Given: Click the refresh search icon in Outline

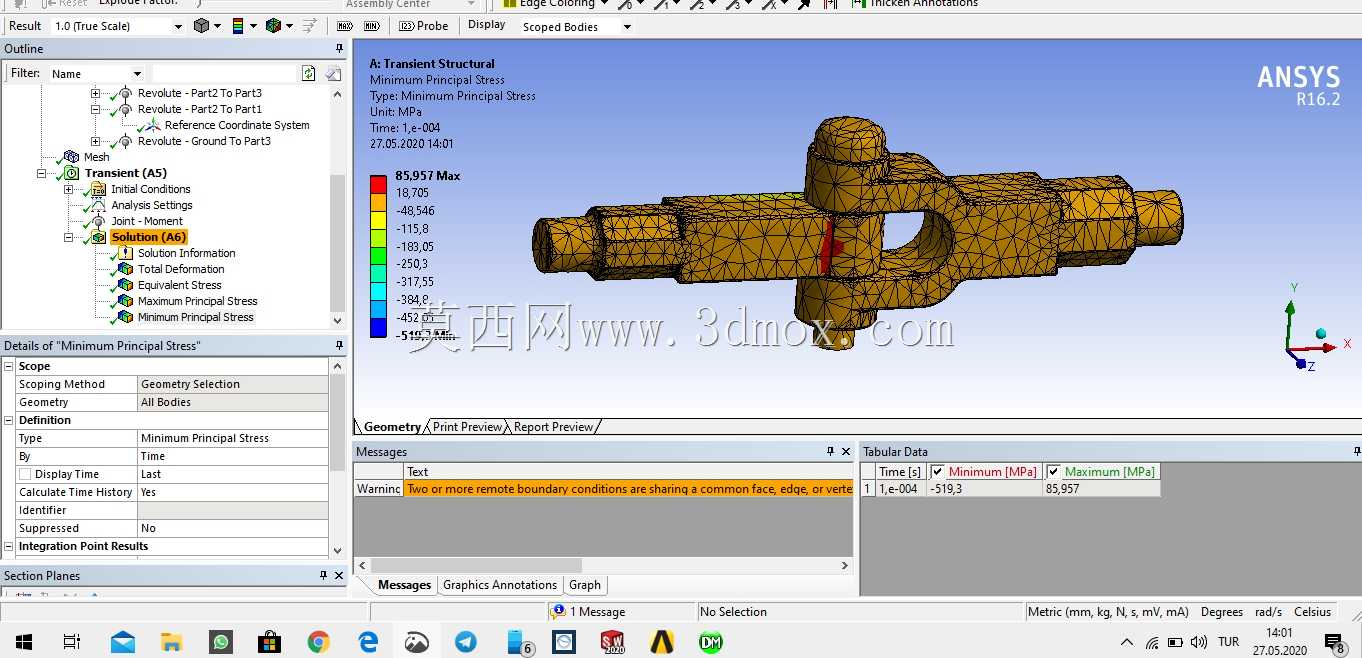Looking at the screenshot, I should pyautogui.click(x=309, y=73).
